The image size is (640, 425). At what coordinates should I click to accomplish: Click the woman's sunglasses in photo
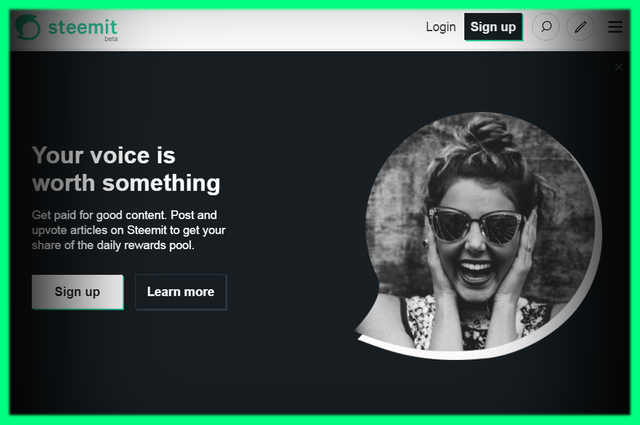pos(477,225)
